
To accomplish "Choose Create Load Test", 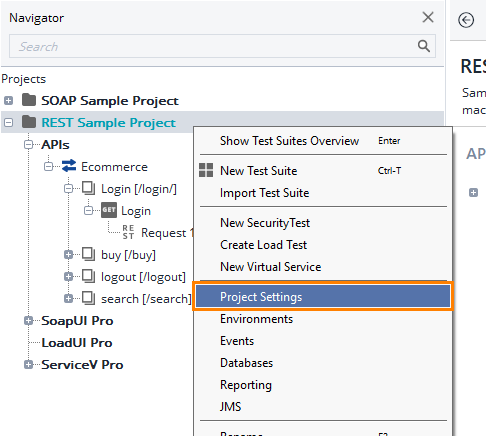I will (x=323, y=245).
